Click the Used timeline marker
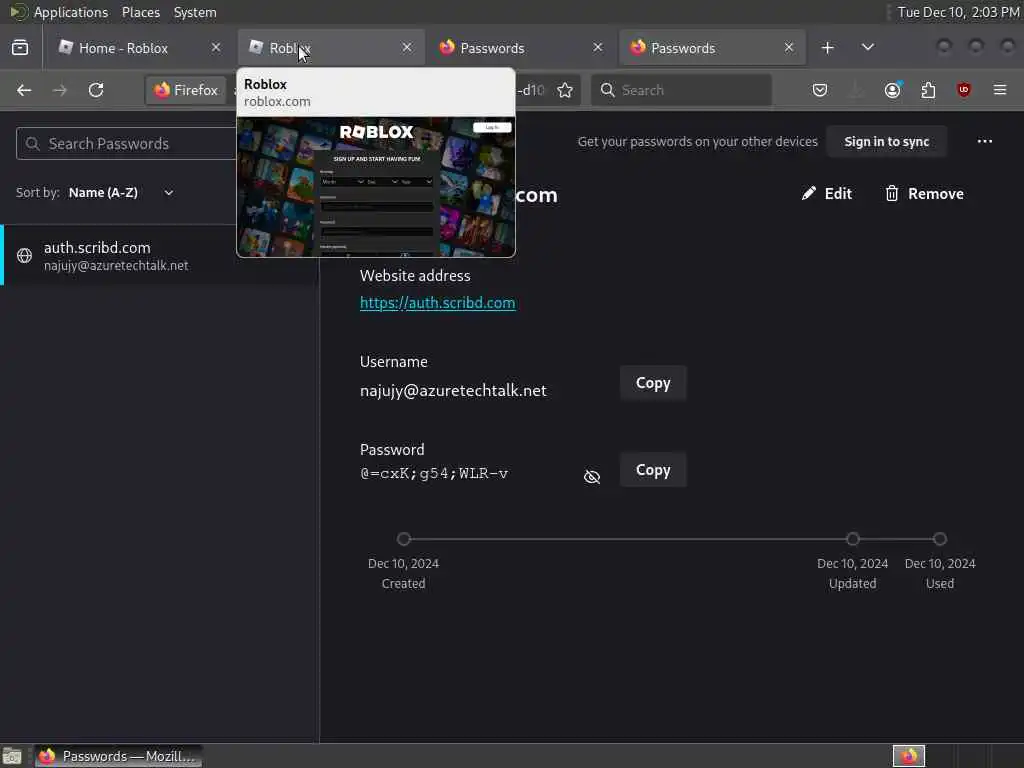This screenshot has height=768, width=1024. (940, 539)
